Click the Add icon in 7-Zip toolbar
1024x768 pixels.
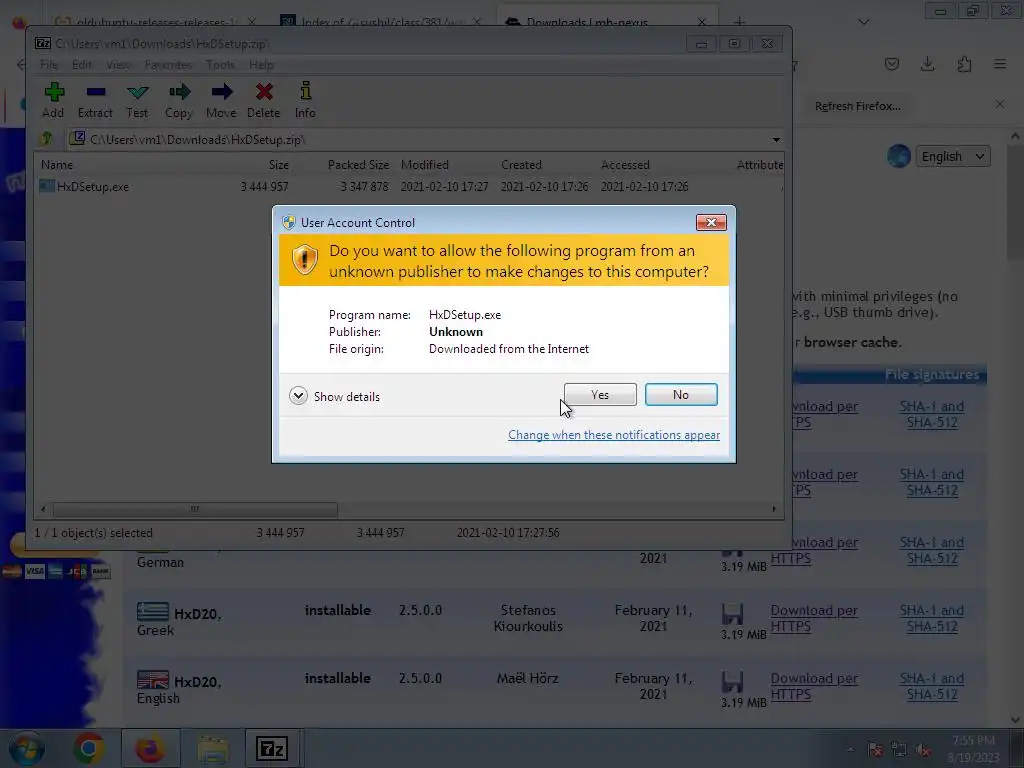point(54,100)
